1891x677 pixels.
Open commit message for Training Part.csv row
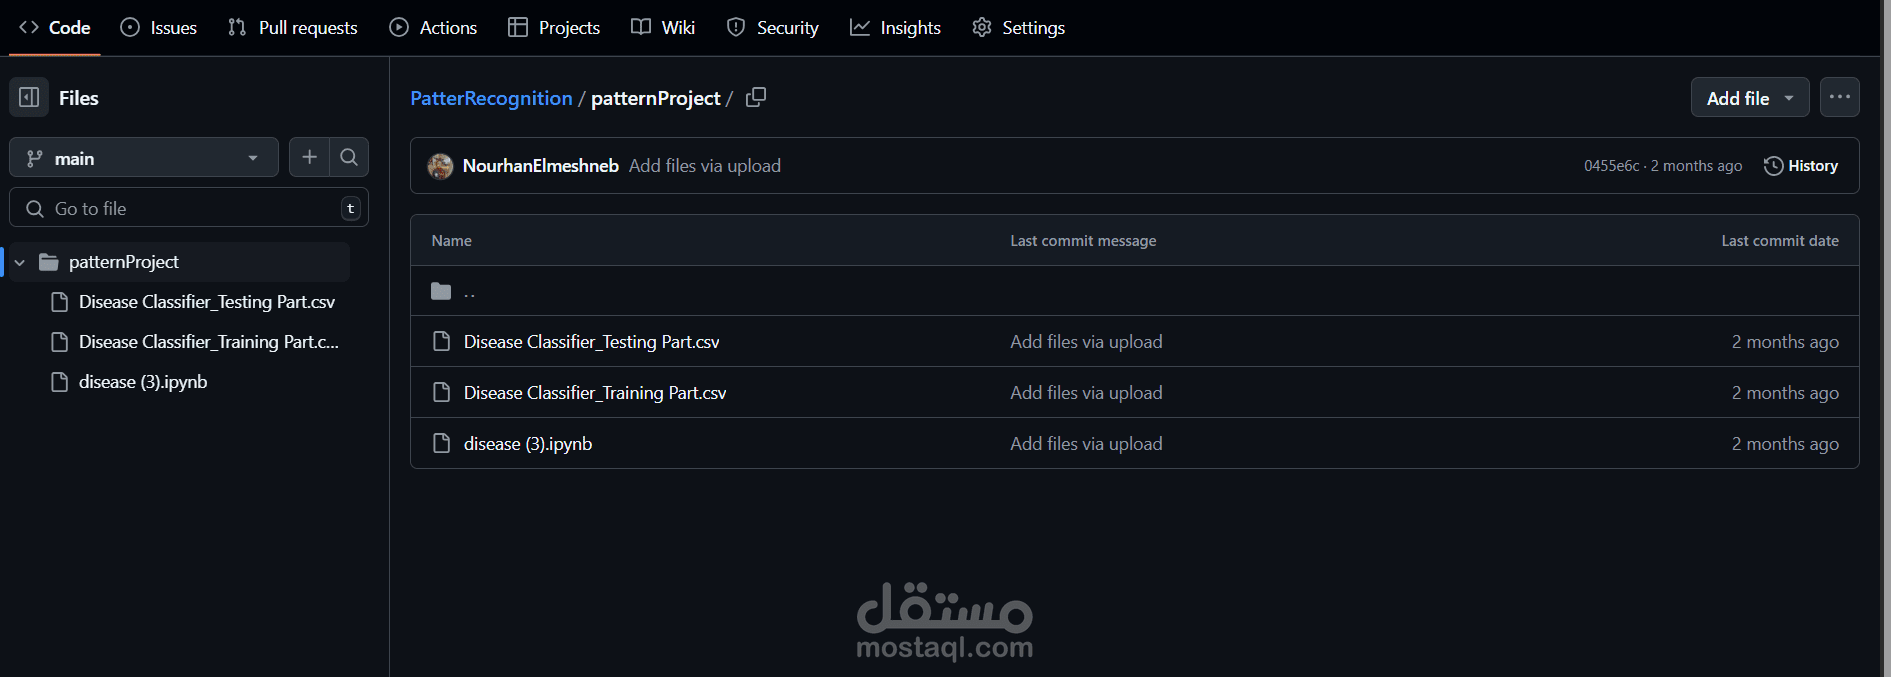tap(1086, 393)
